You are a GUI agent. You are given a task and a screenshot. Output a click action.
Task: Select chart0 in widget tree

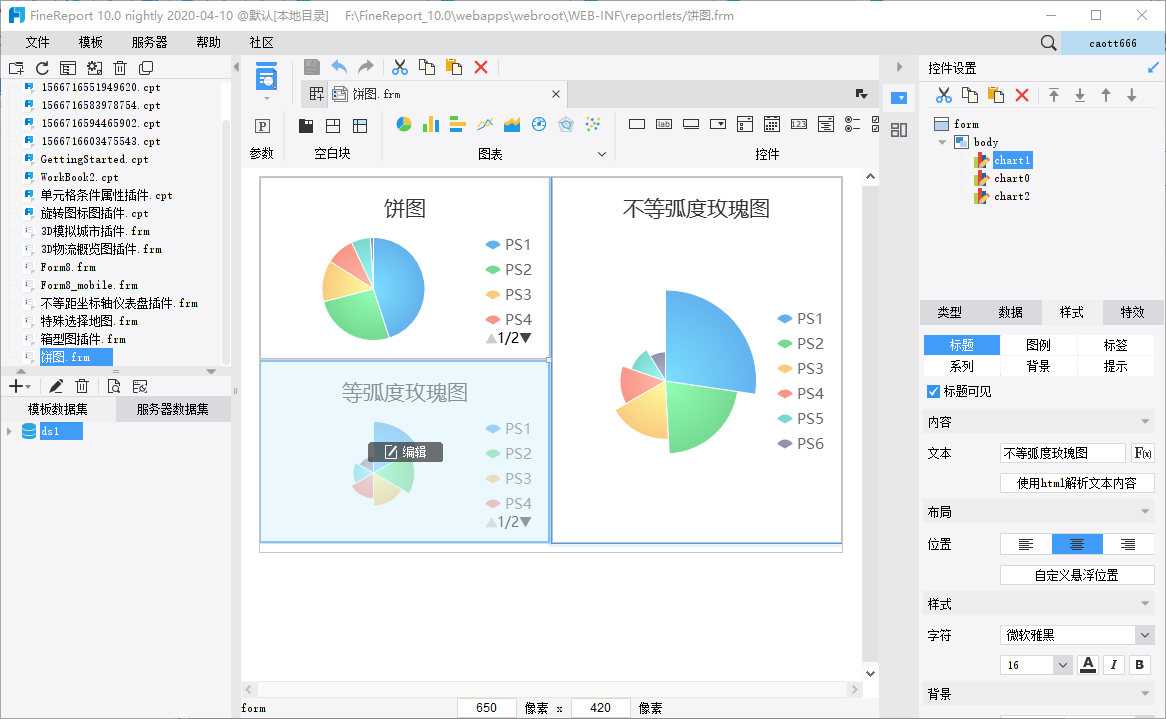point(1011,178)
